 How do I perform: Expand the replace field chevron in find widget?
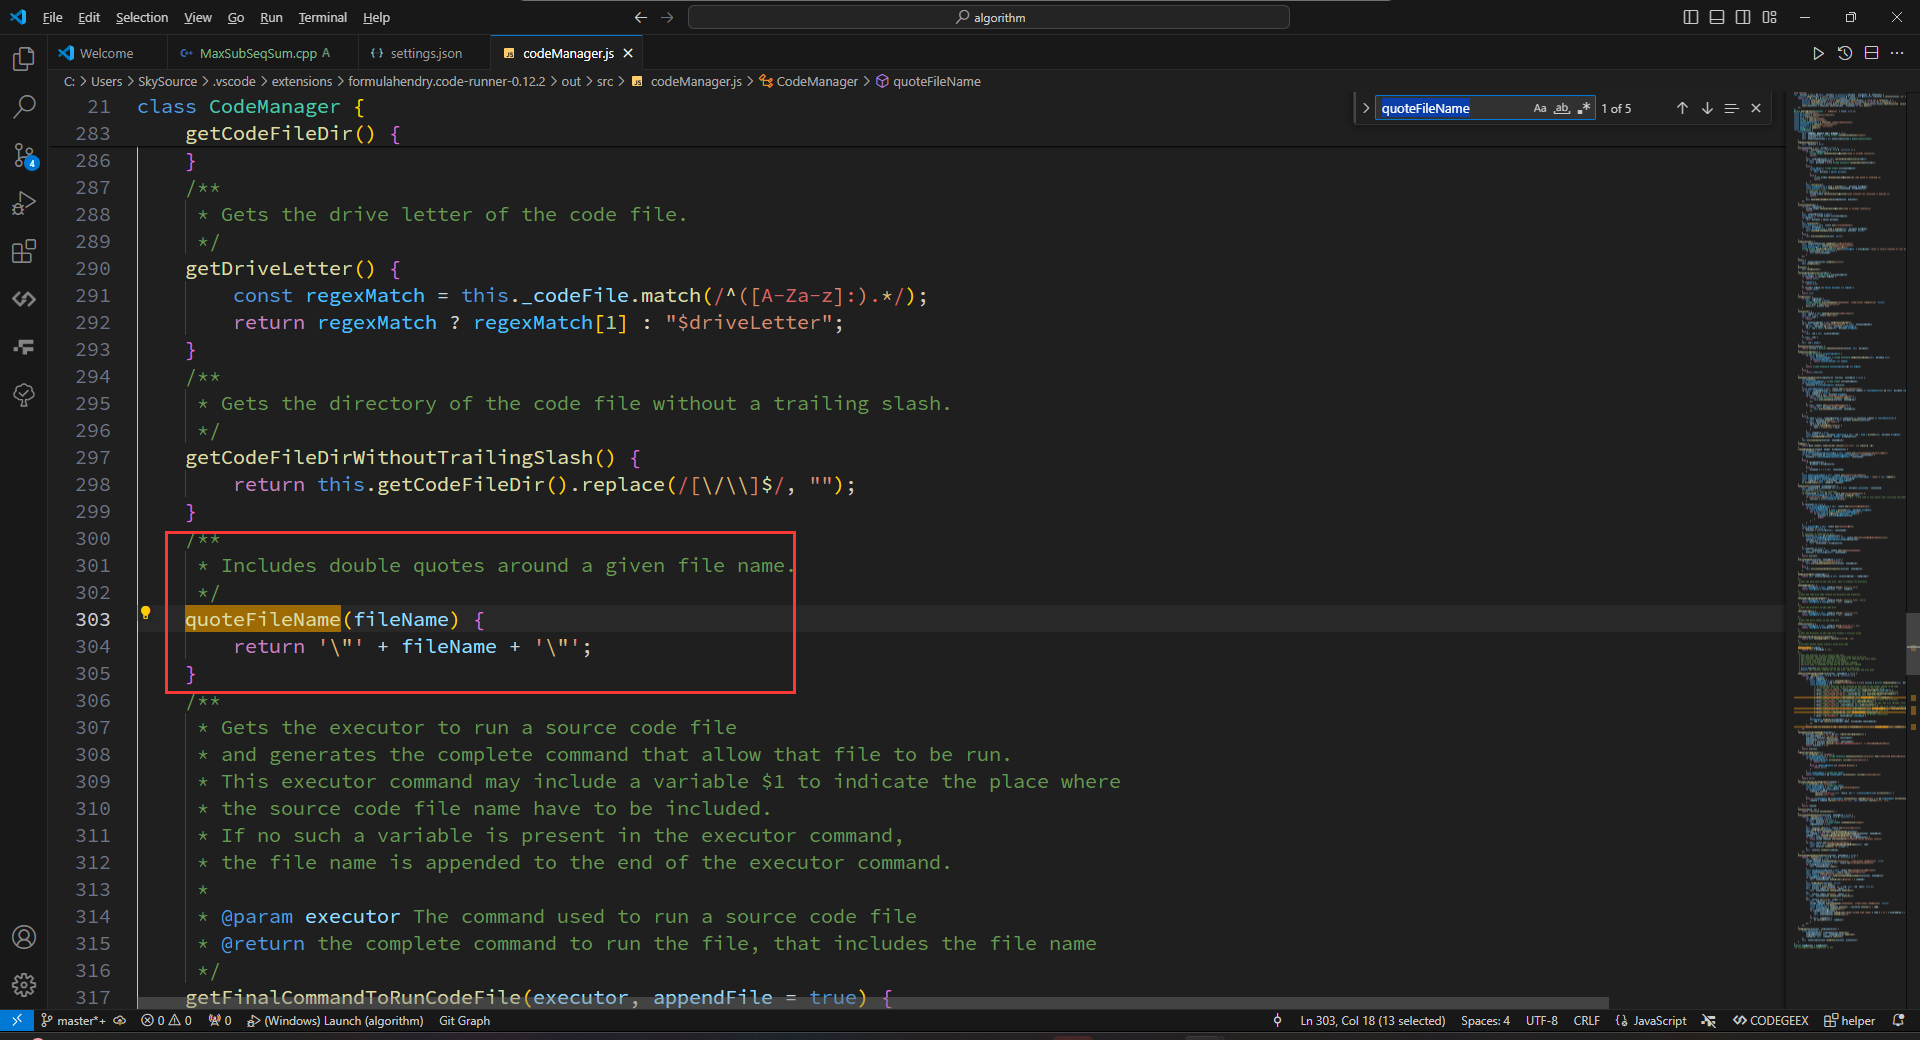tap(1366, 108)
